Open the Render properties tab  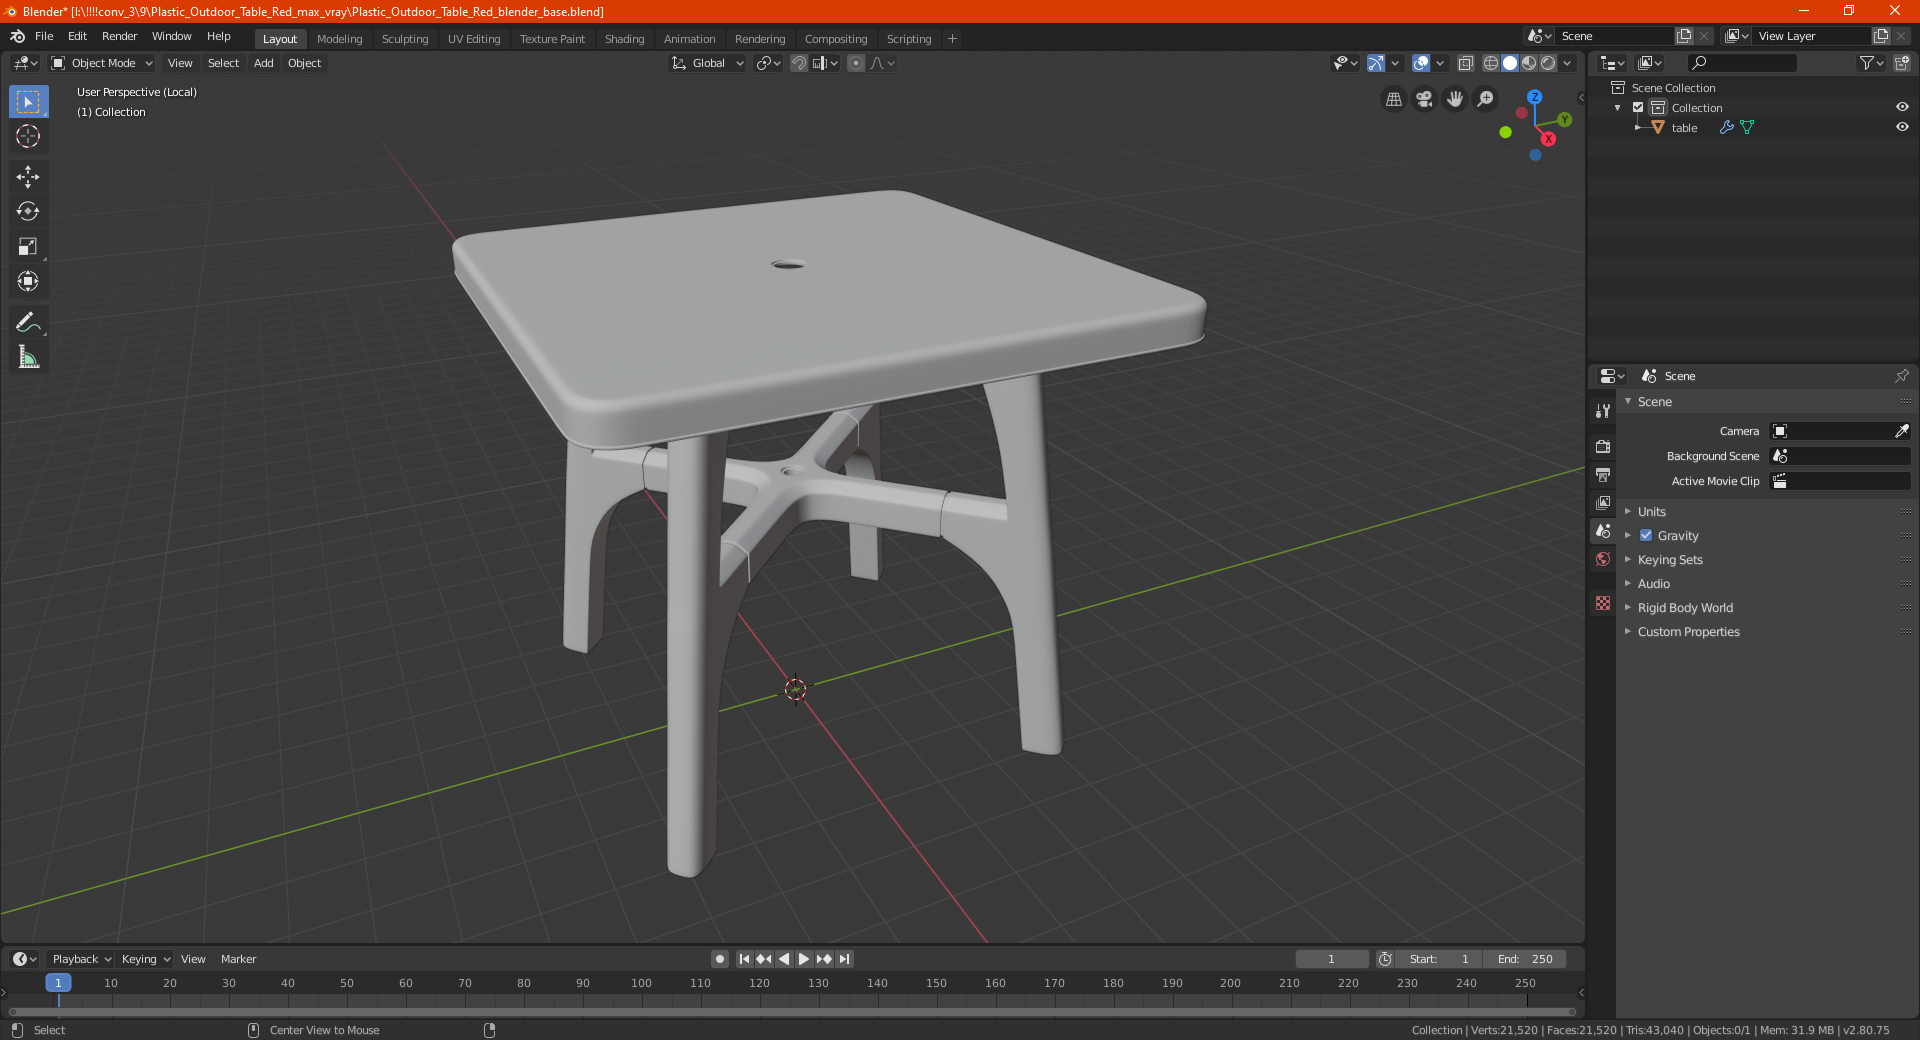pos(1603,446)
